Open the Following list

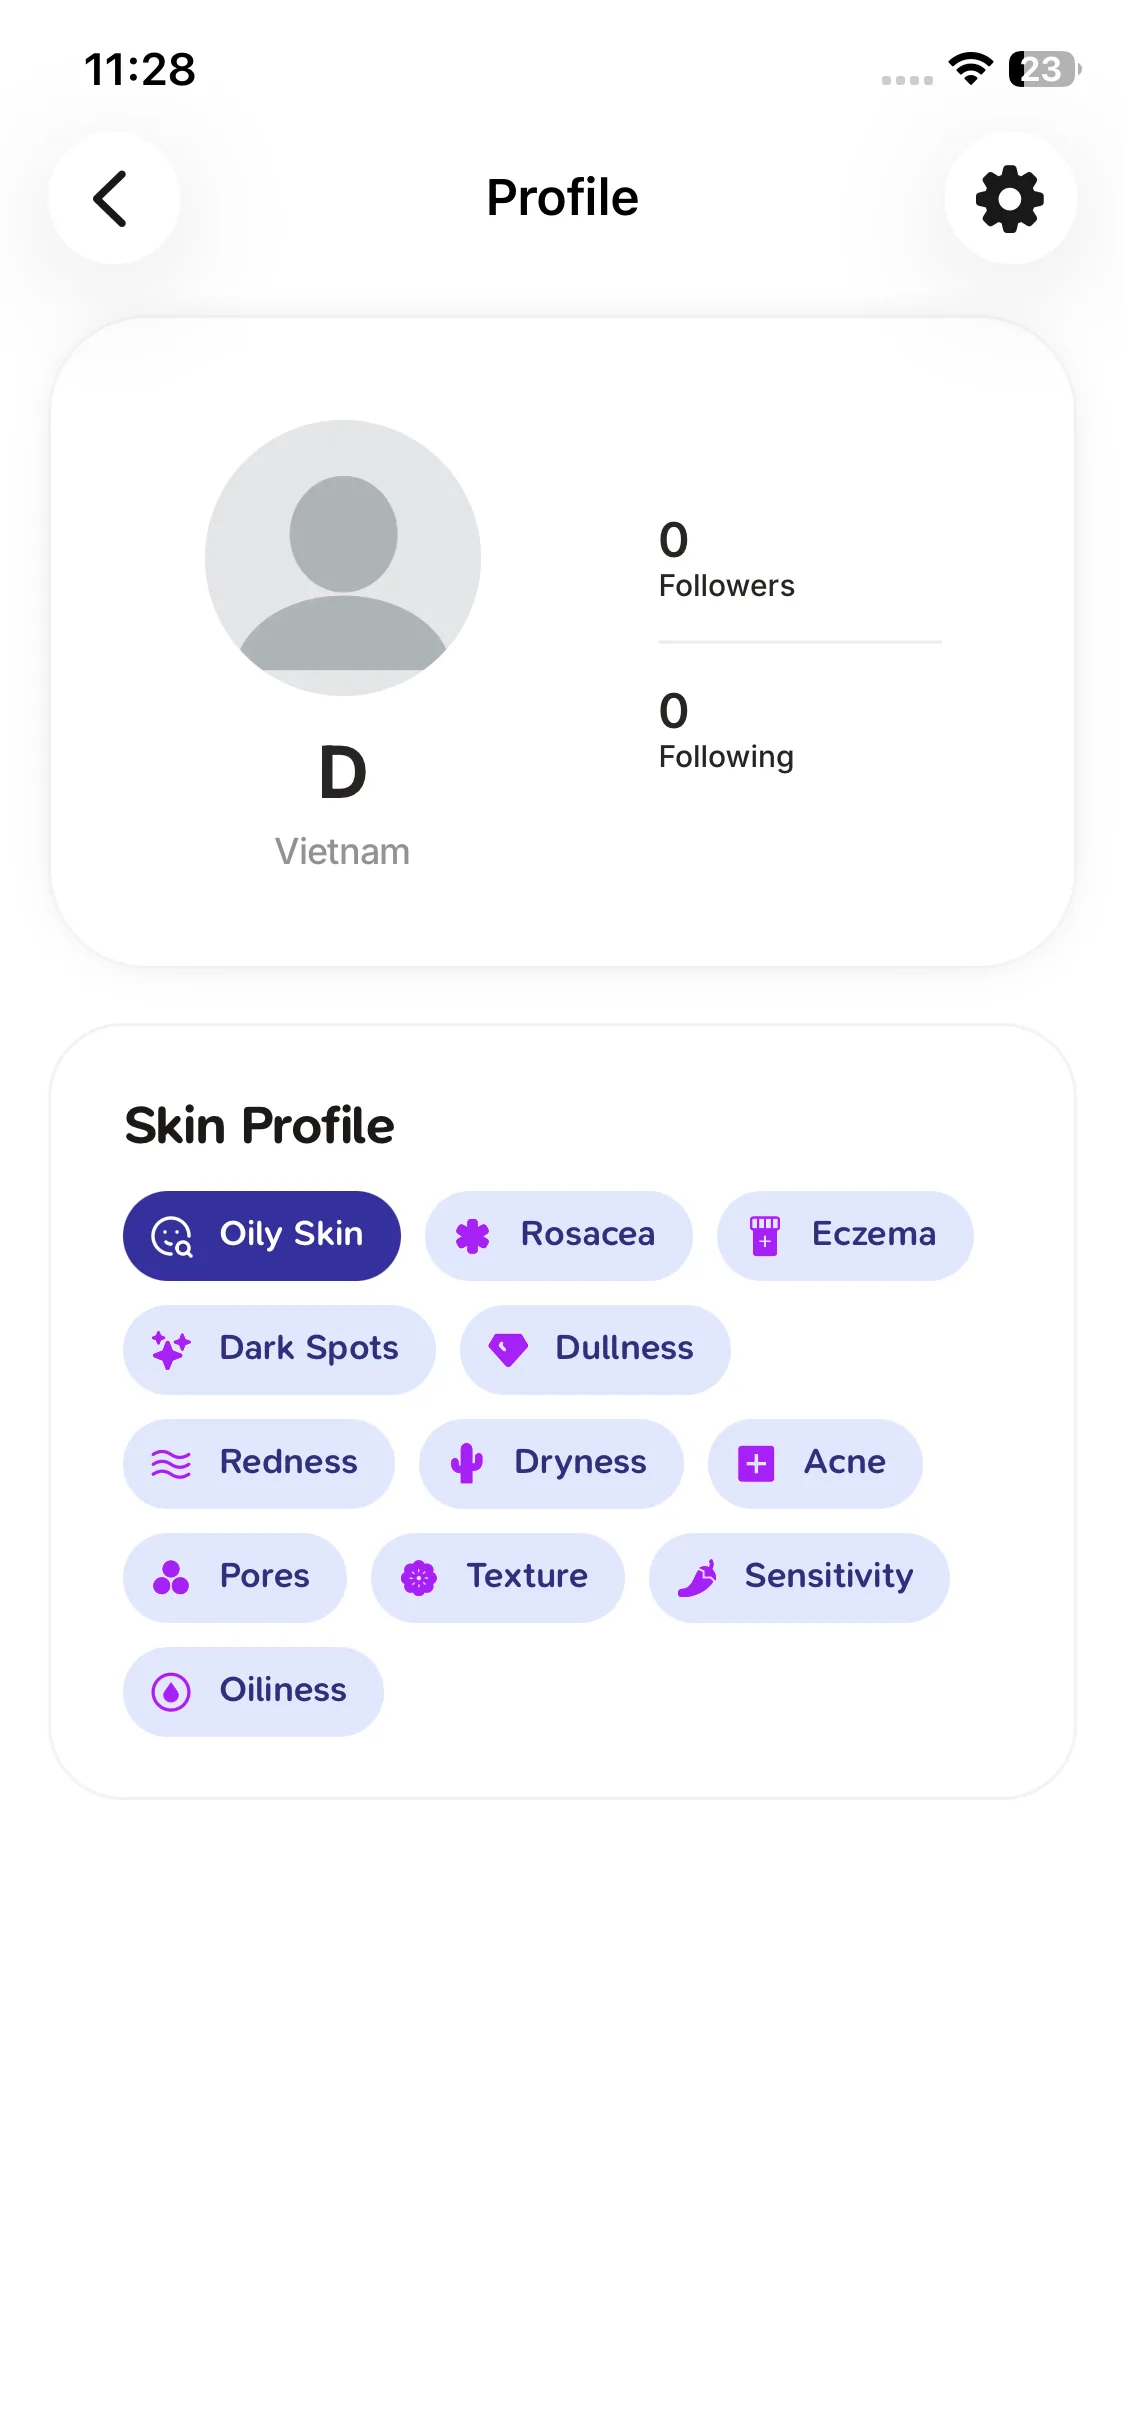726,730
